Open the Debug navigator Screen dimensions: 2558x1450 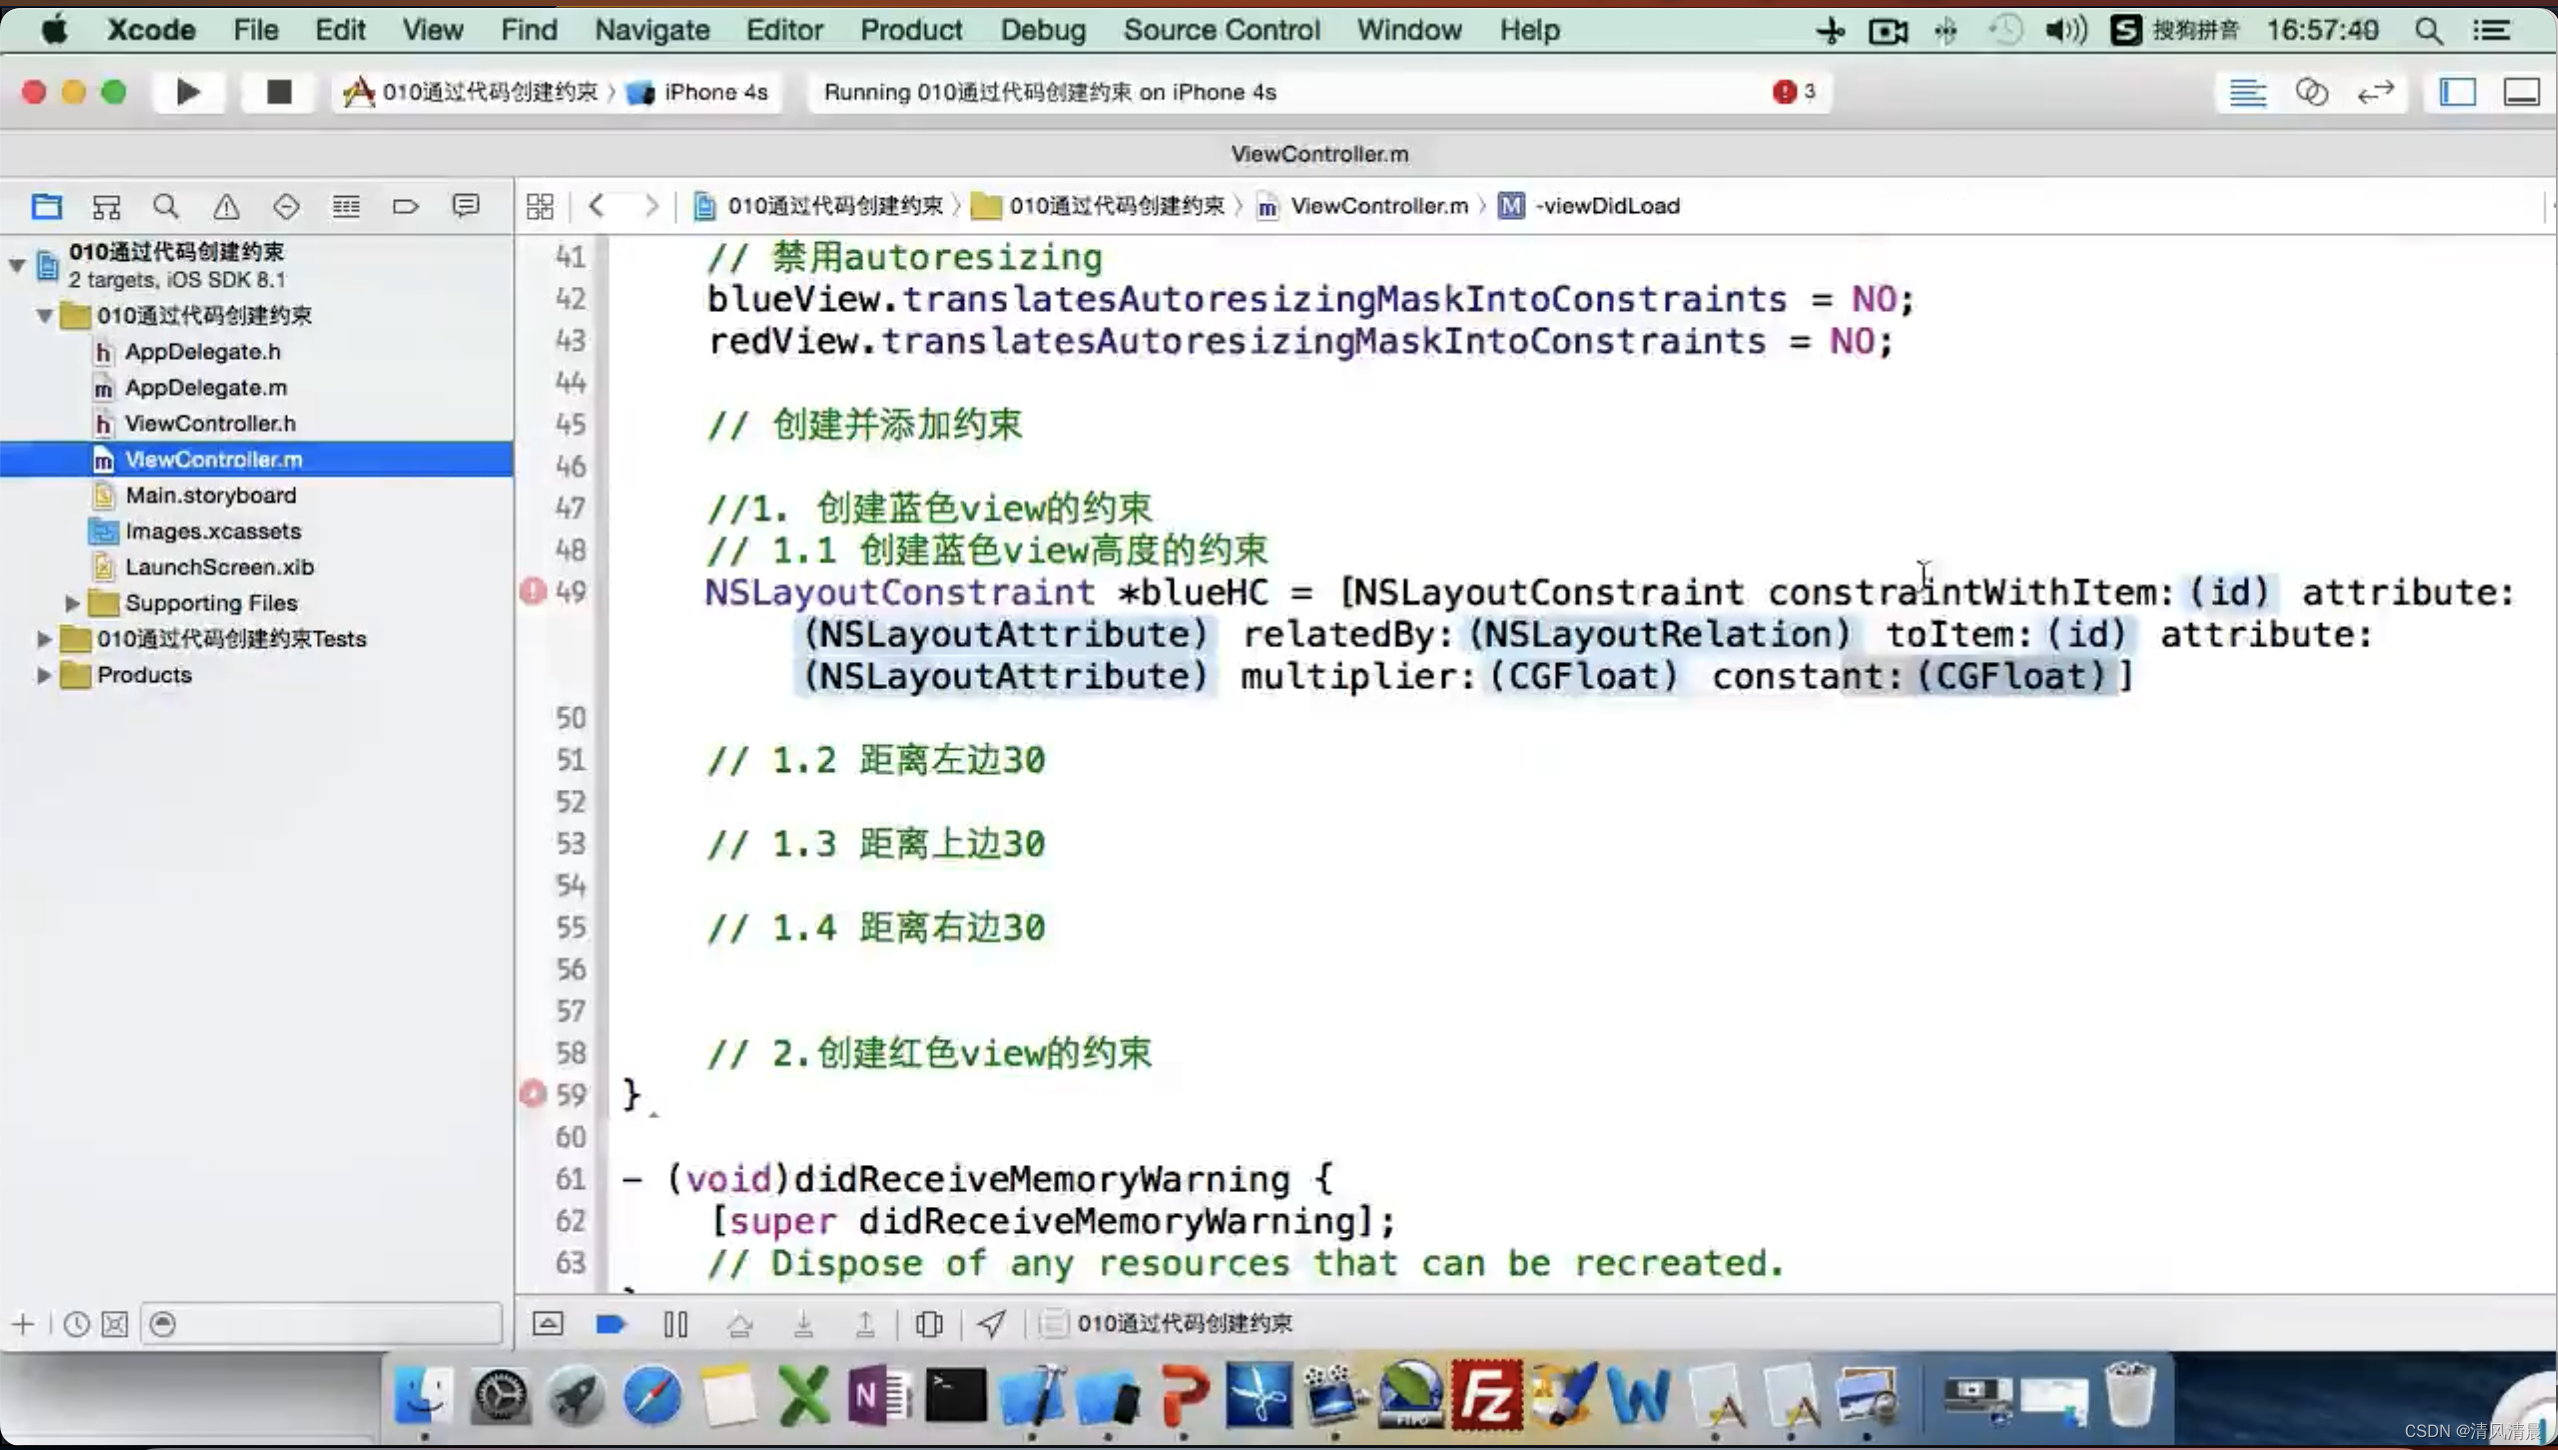pyautogui.click(x=346, y=206)
